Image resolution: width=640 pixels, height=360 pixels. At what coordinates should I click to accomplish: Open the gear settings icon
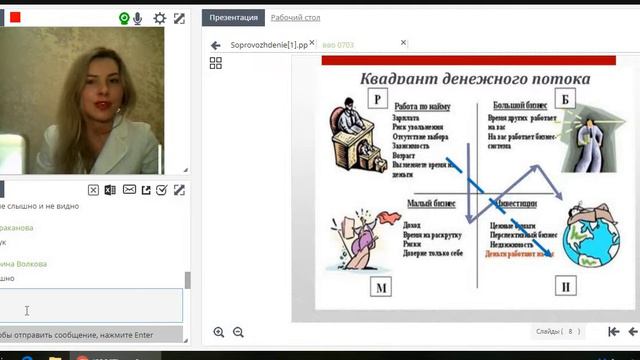(159, 18)
